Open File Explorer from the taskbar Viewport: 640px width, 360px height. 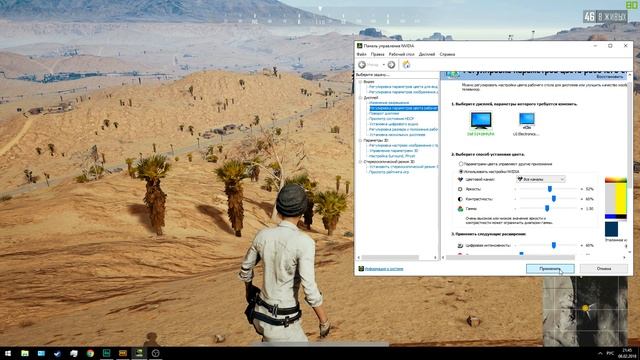click(25, 353)
